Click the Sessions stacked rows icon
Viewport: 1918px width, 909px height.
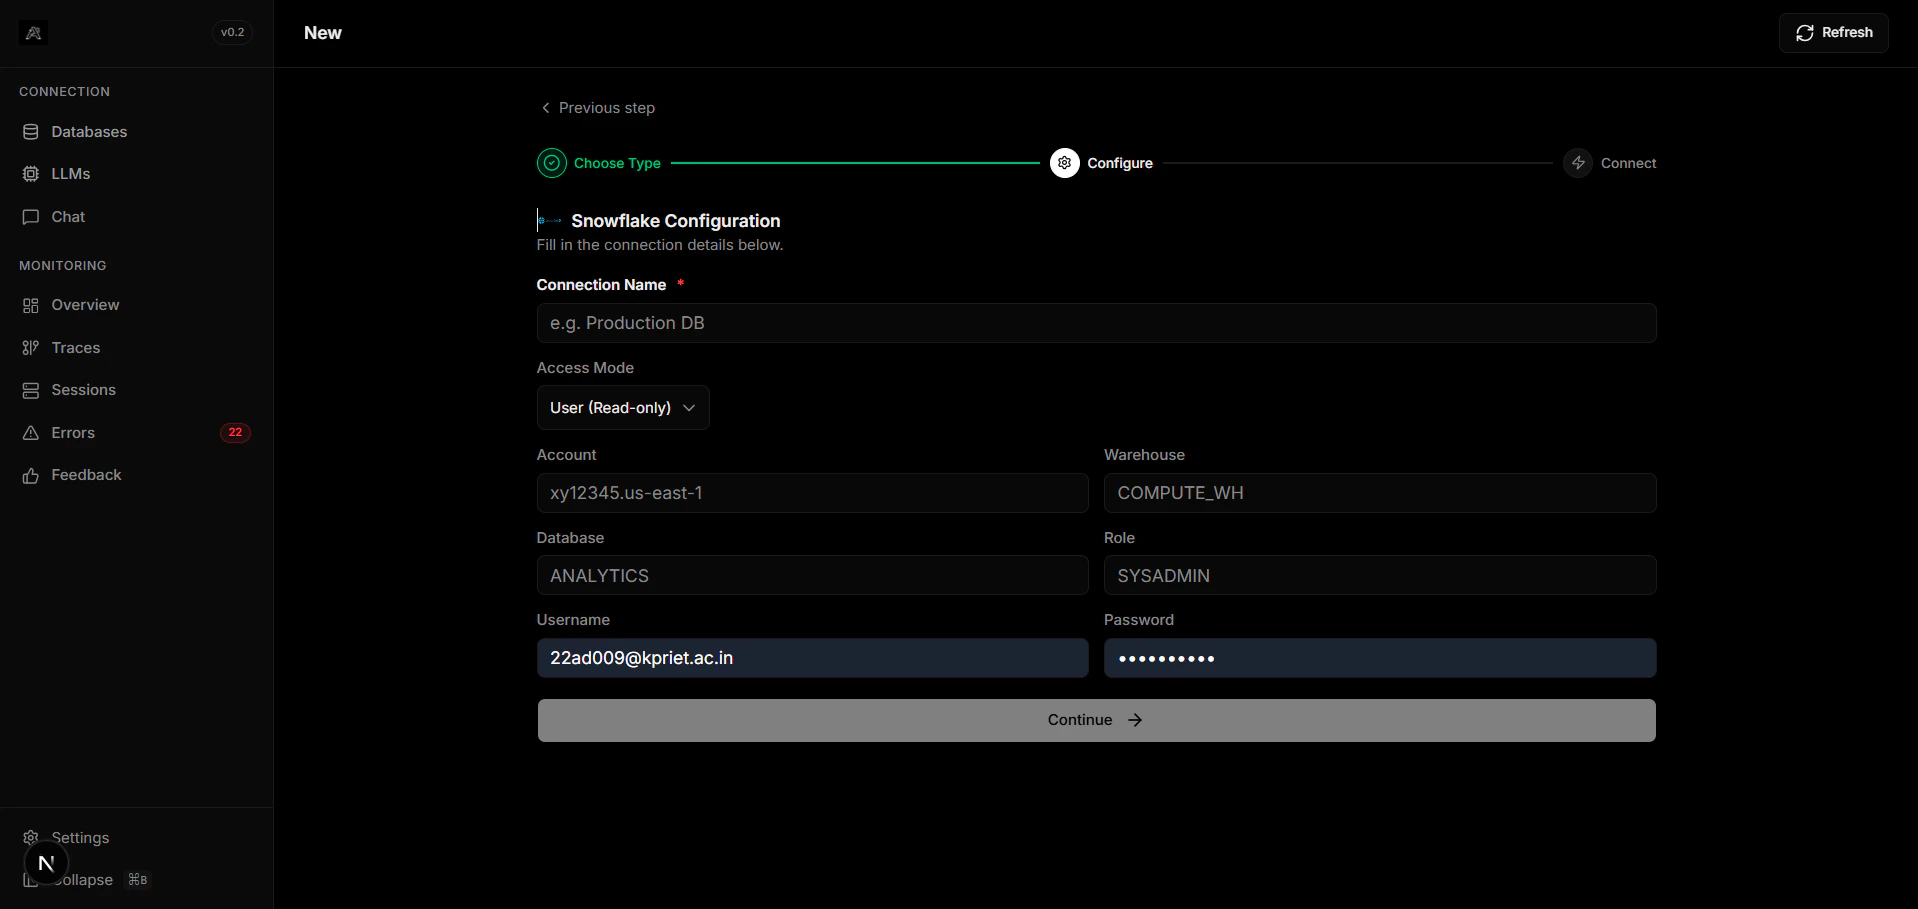coord(31,390)
